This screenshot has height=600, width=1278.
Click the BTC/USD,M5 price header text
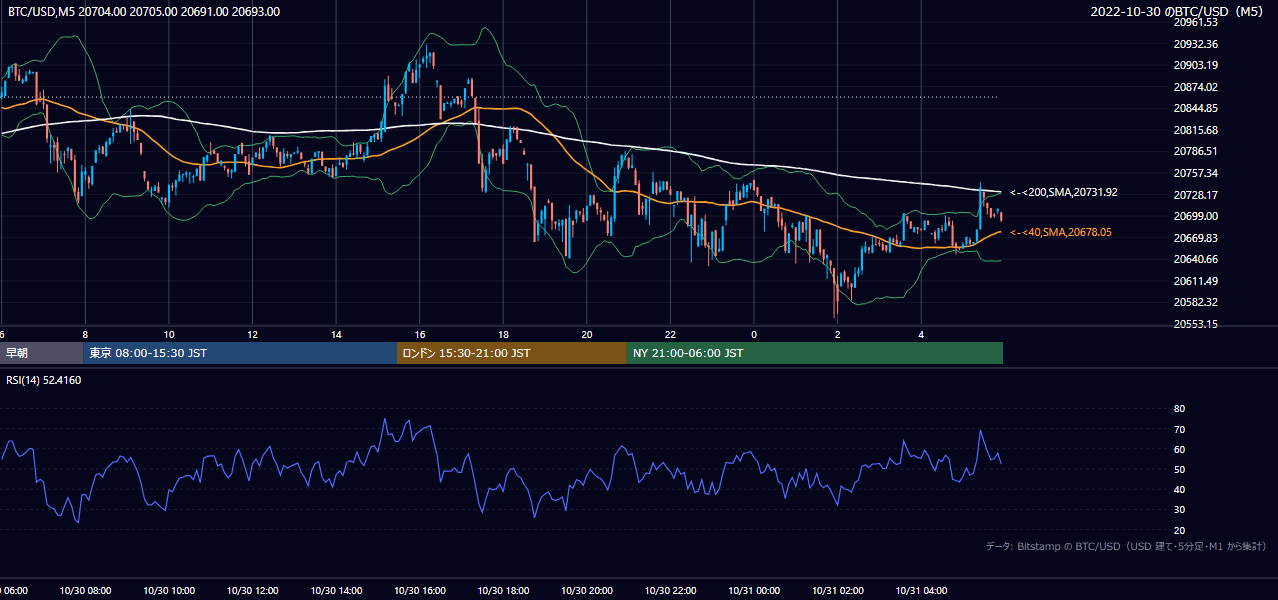(x=144, y=12)
